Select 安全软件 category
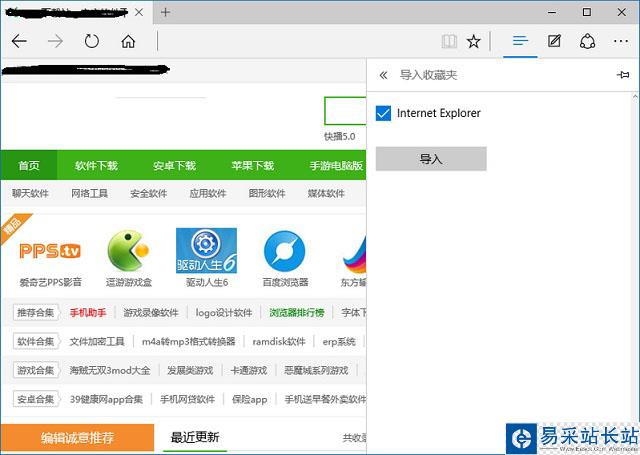Image resolution: width=640 pixels, height=455 pixels. click(x=149, y=193)
